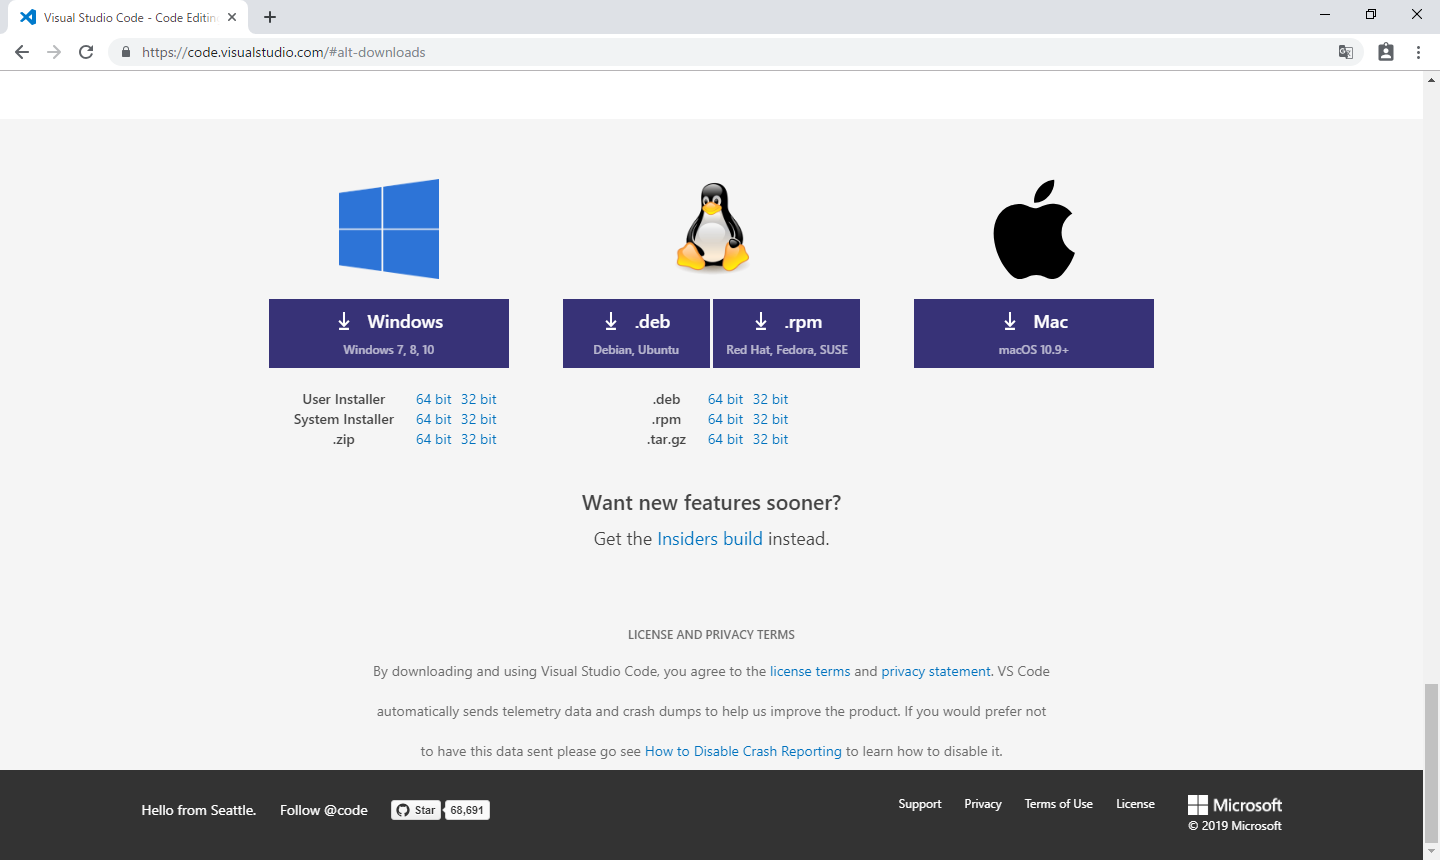
Task: Star the repository on GitHub
Action: [x=415, y=810]
